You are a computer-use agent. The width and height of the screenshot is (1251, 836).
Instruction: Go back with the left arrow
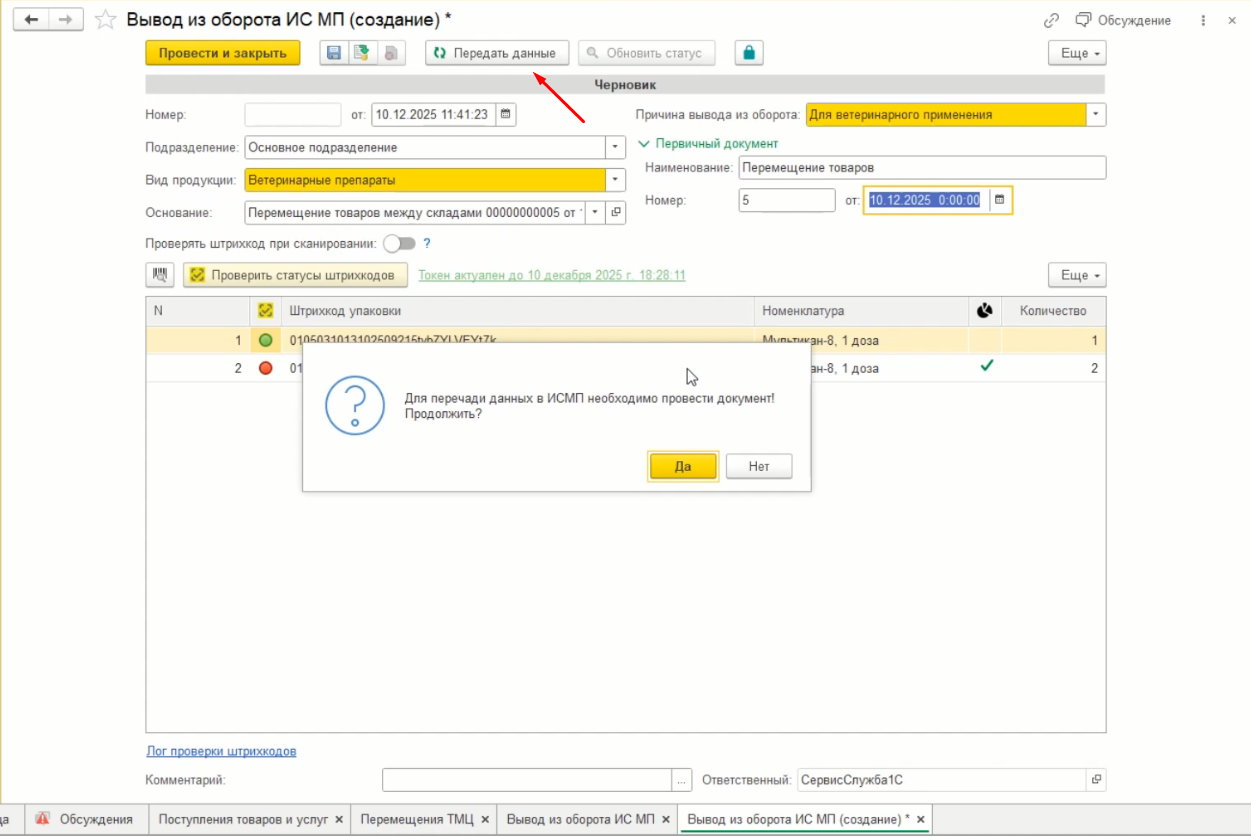31,20
